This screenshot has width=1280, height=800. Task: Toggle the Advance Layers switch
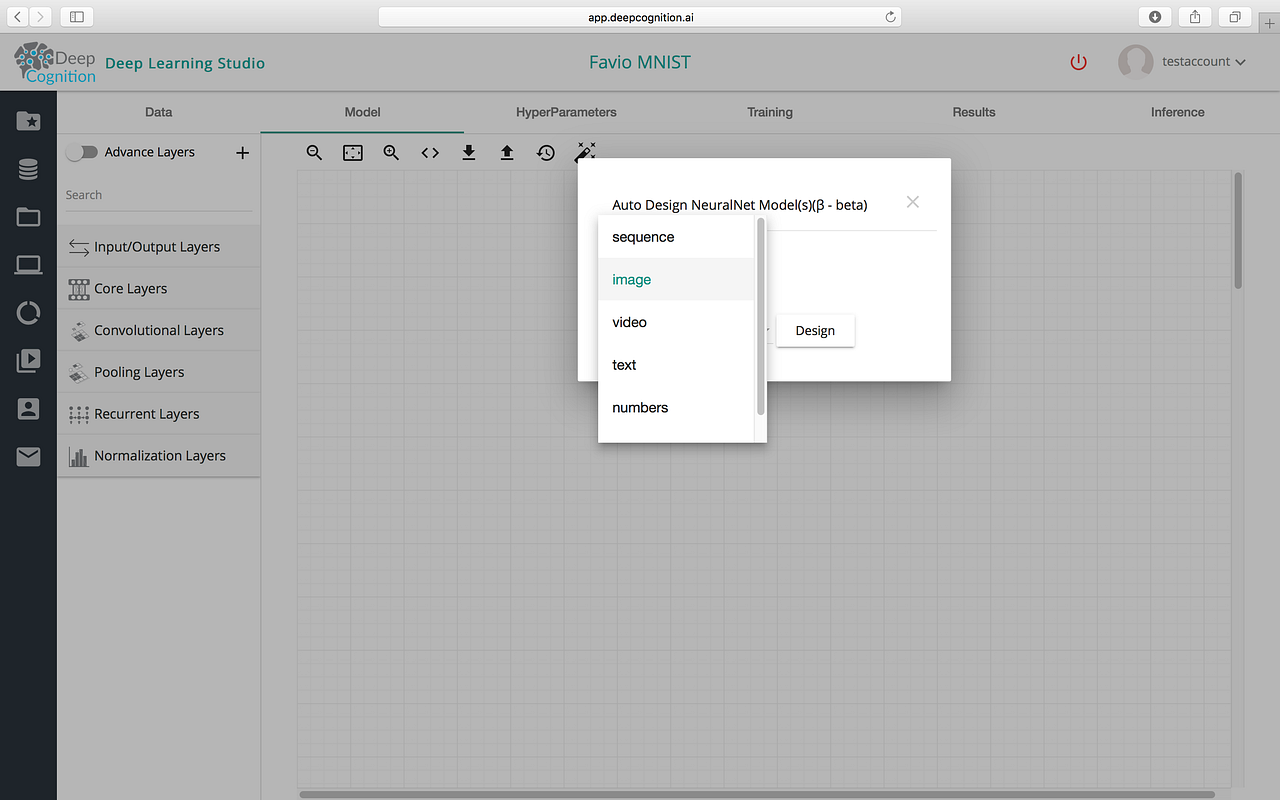point(82,152)
